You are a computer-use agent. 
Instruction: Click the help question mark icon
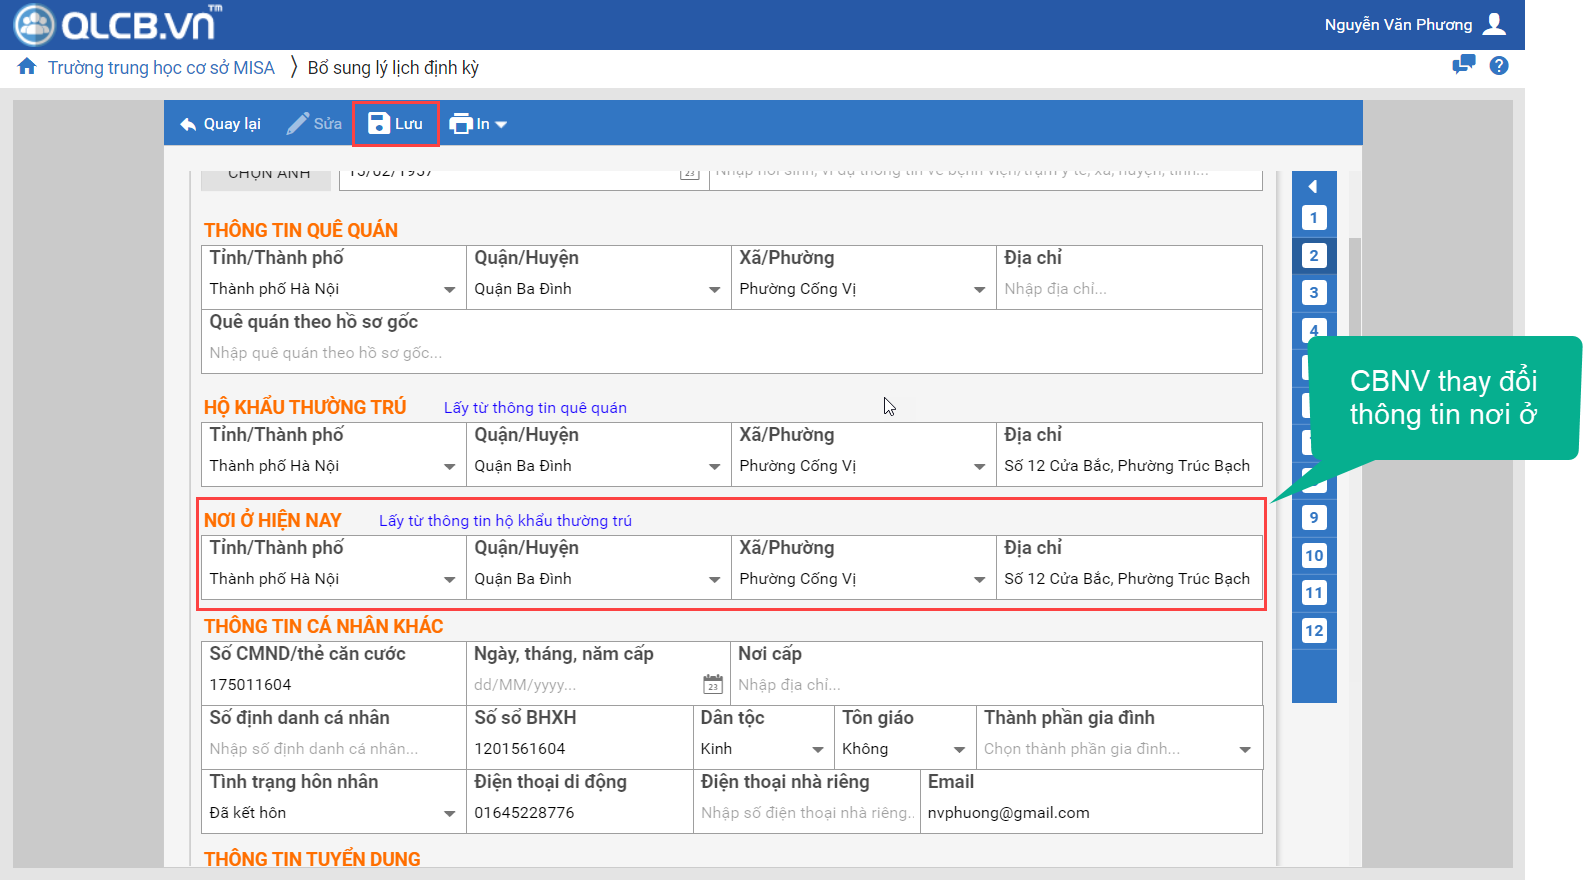pos(1498,66)
